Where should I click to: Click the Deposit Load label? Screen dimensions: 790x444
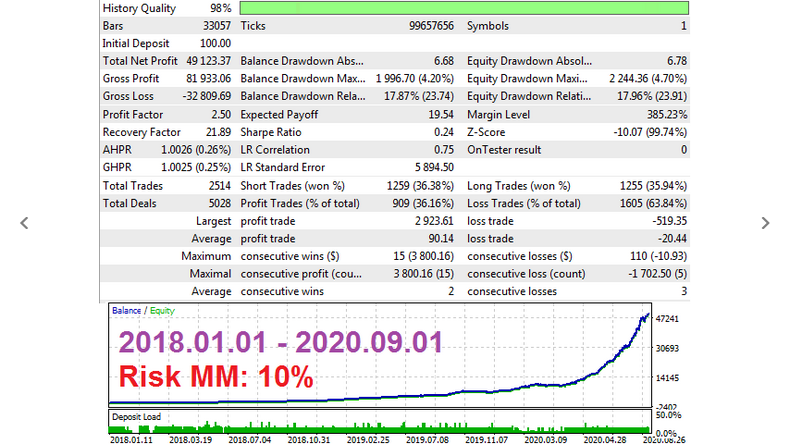(137, 417)
